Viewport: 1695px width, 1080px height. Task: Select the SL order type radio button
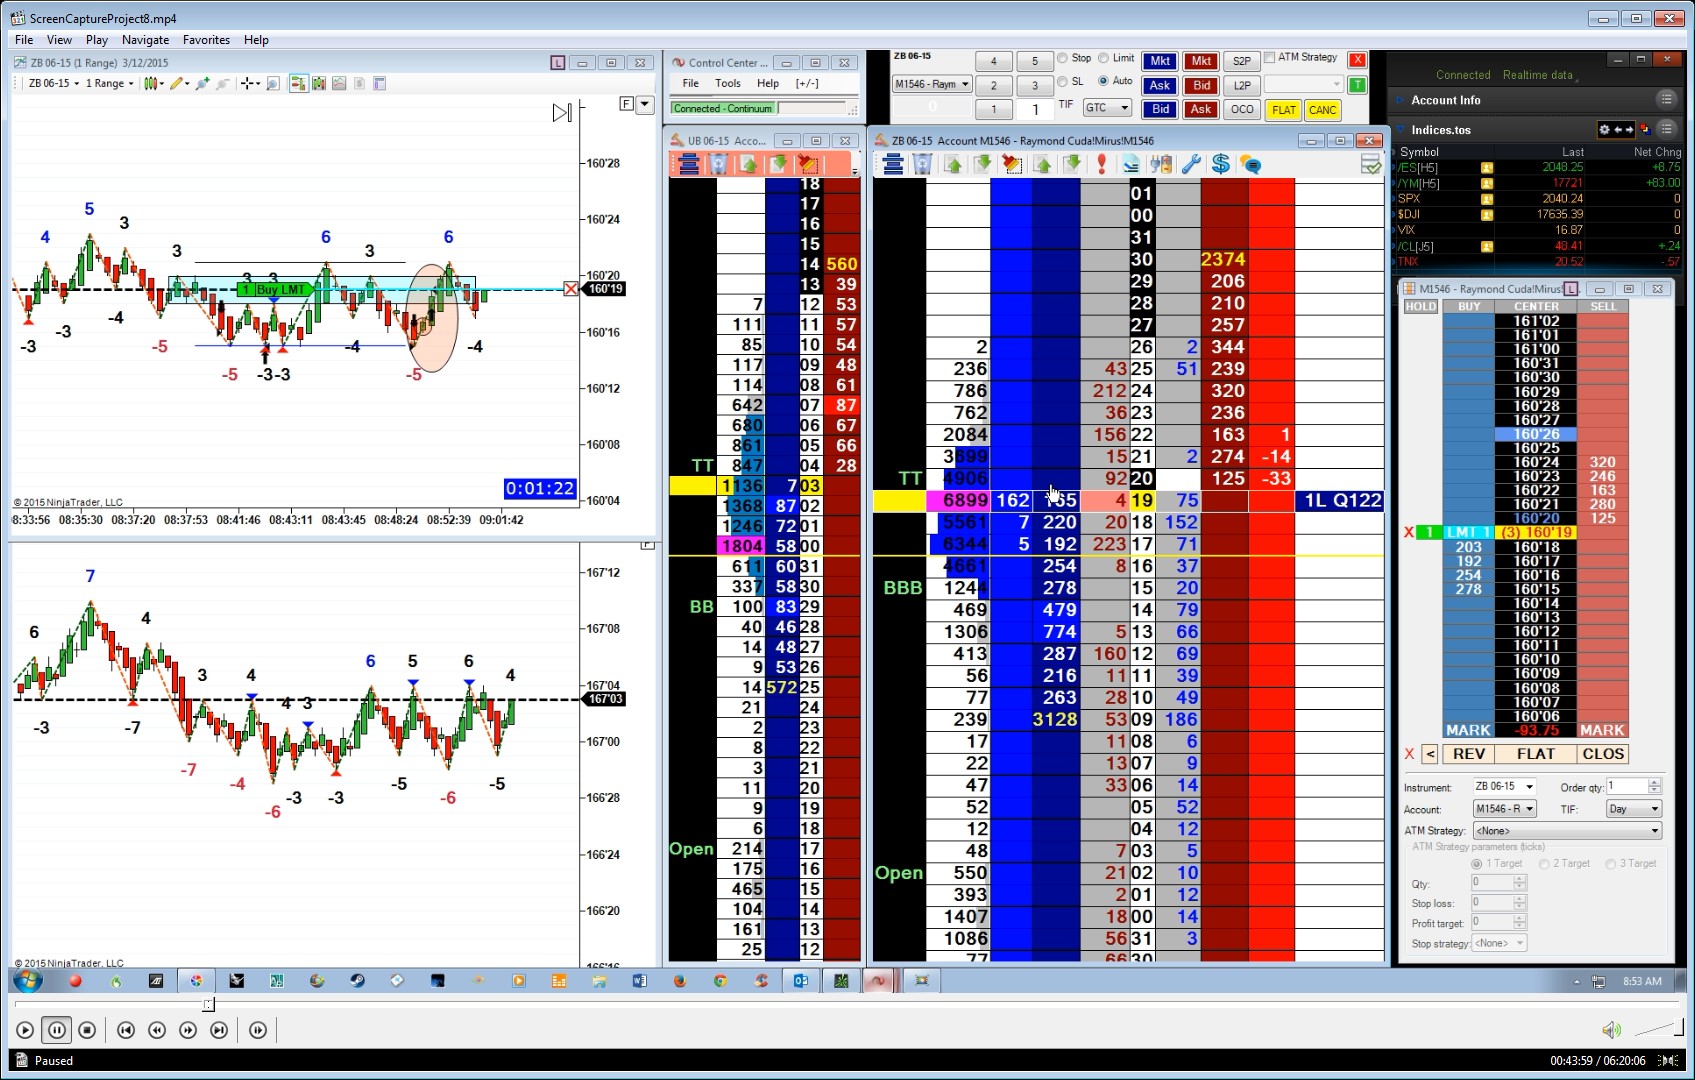coord(1062,81)
